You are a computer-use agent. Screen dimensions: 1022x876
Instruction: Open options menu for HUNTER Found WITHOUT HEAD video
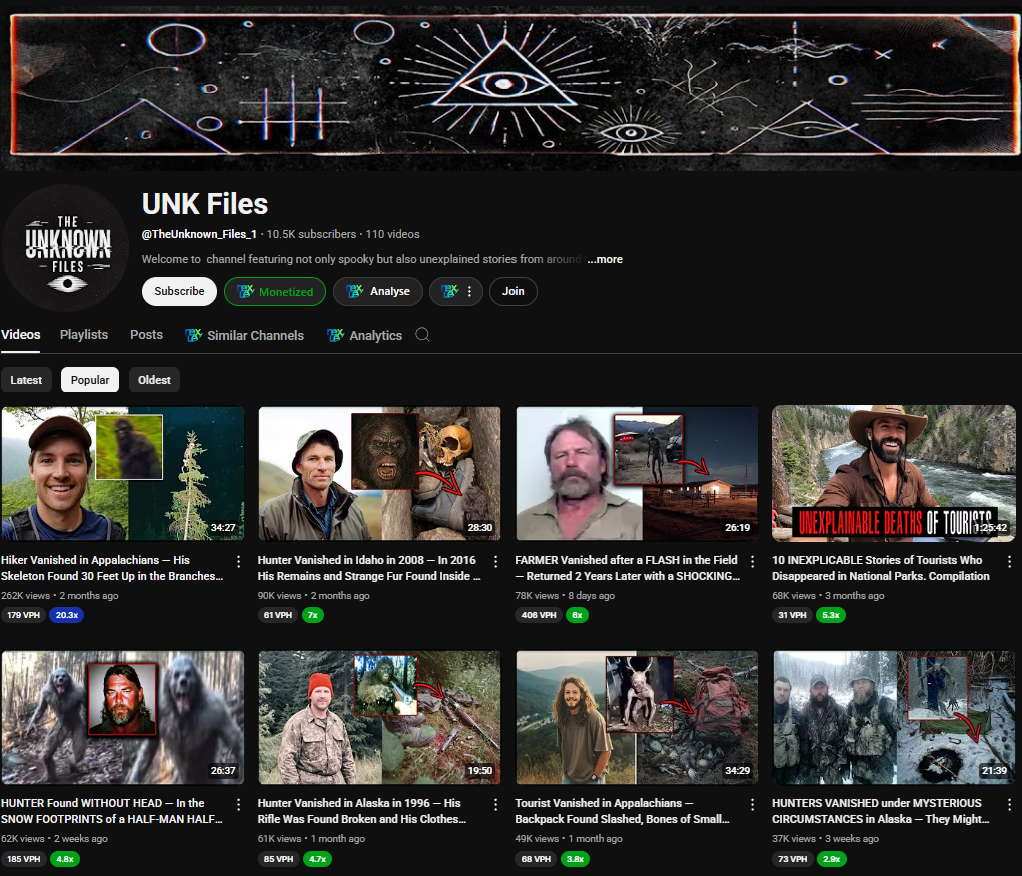[239, 805]
